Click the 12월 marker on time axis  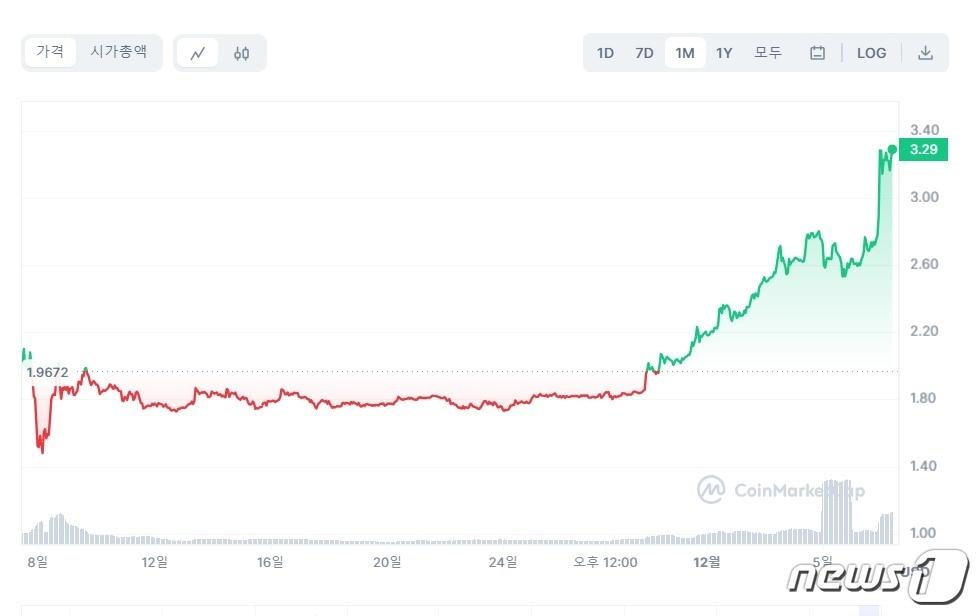[x=706, y=562]
